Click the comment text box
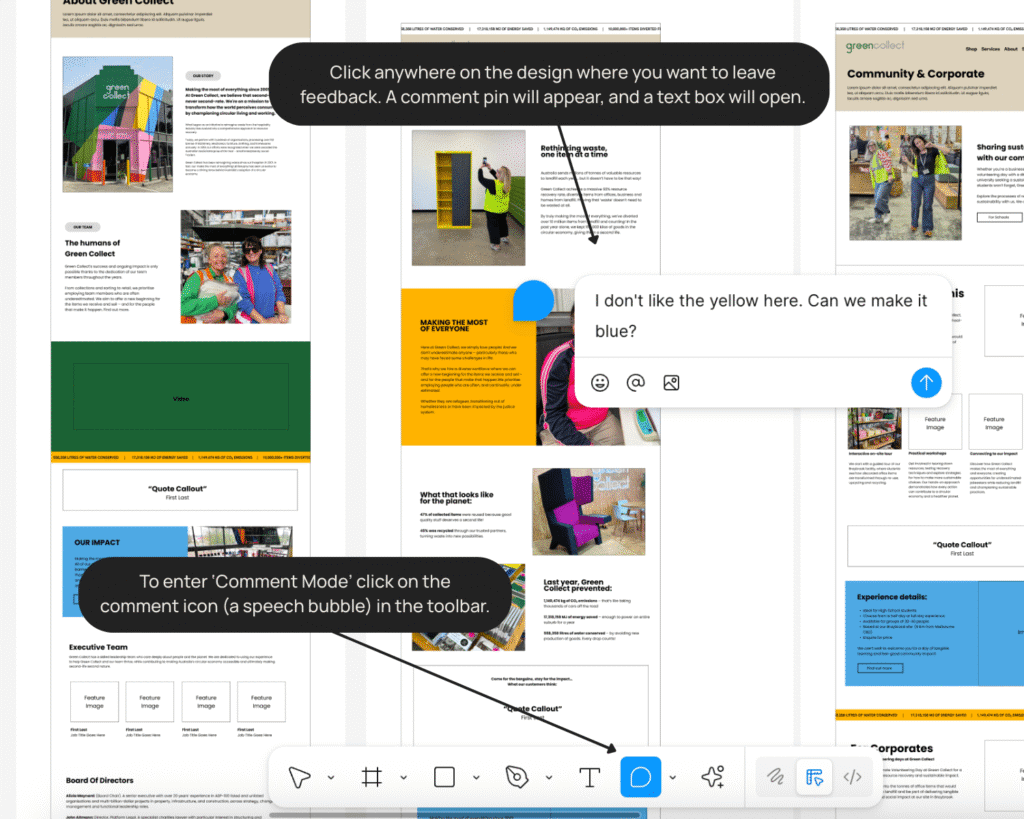This screenshot has width=1024, height=819. click(x=761, y=316)
